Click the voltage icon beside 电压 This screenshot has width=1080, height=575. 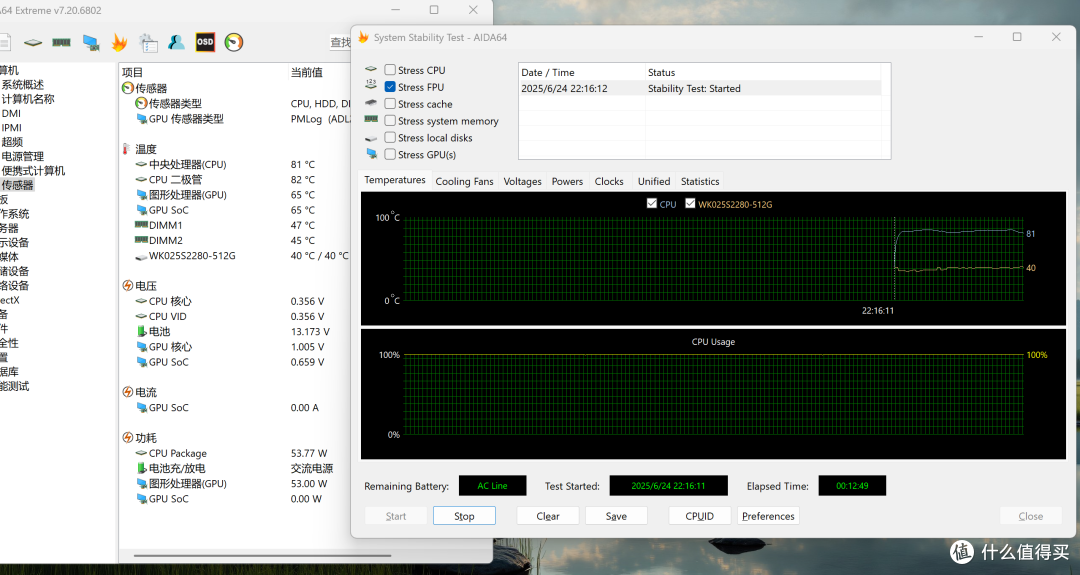pyautogui.click(x=127, y=286)
